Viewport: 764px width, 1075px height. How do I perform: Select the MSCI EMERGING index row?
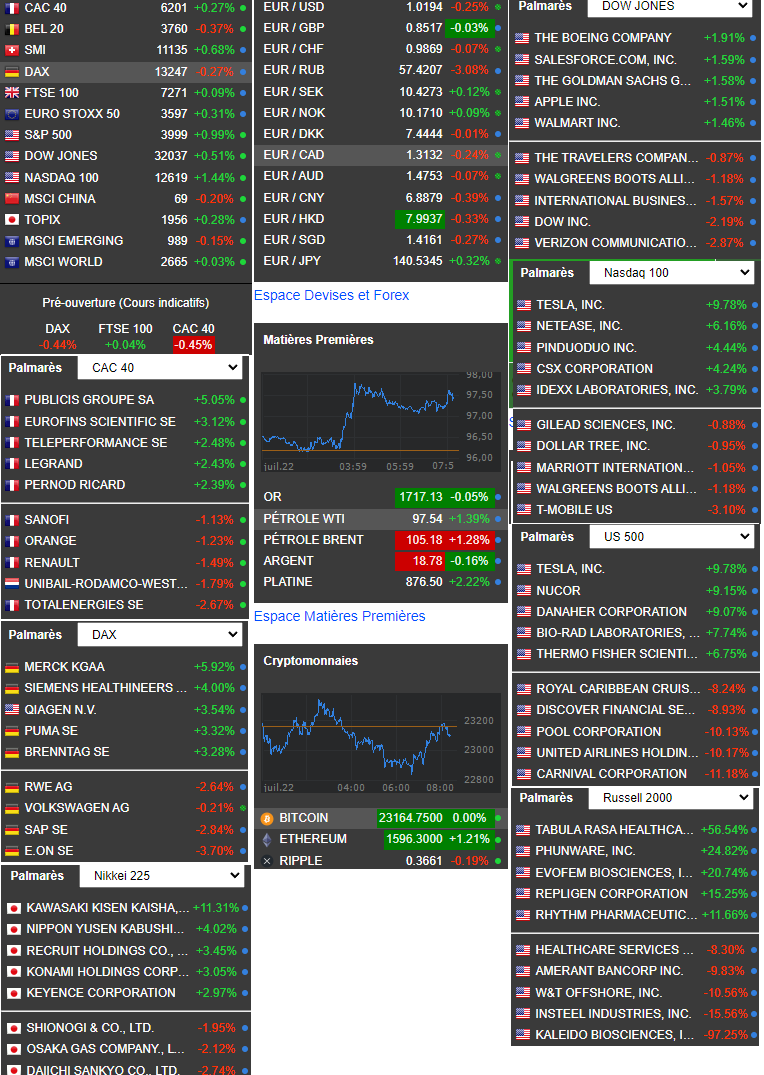pos(124,241)
